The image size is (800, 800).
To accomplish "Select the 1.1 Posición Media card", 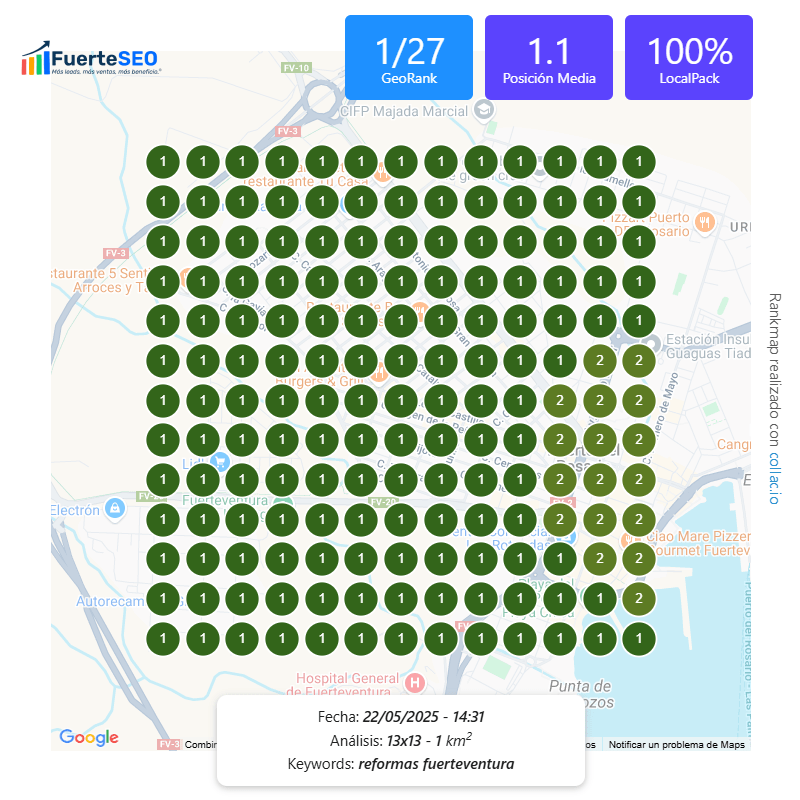I will click(548, 57).
